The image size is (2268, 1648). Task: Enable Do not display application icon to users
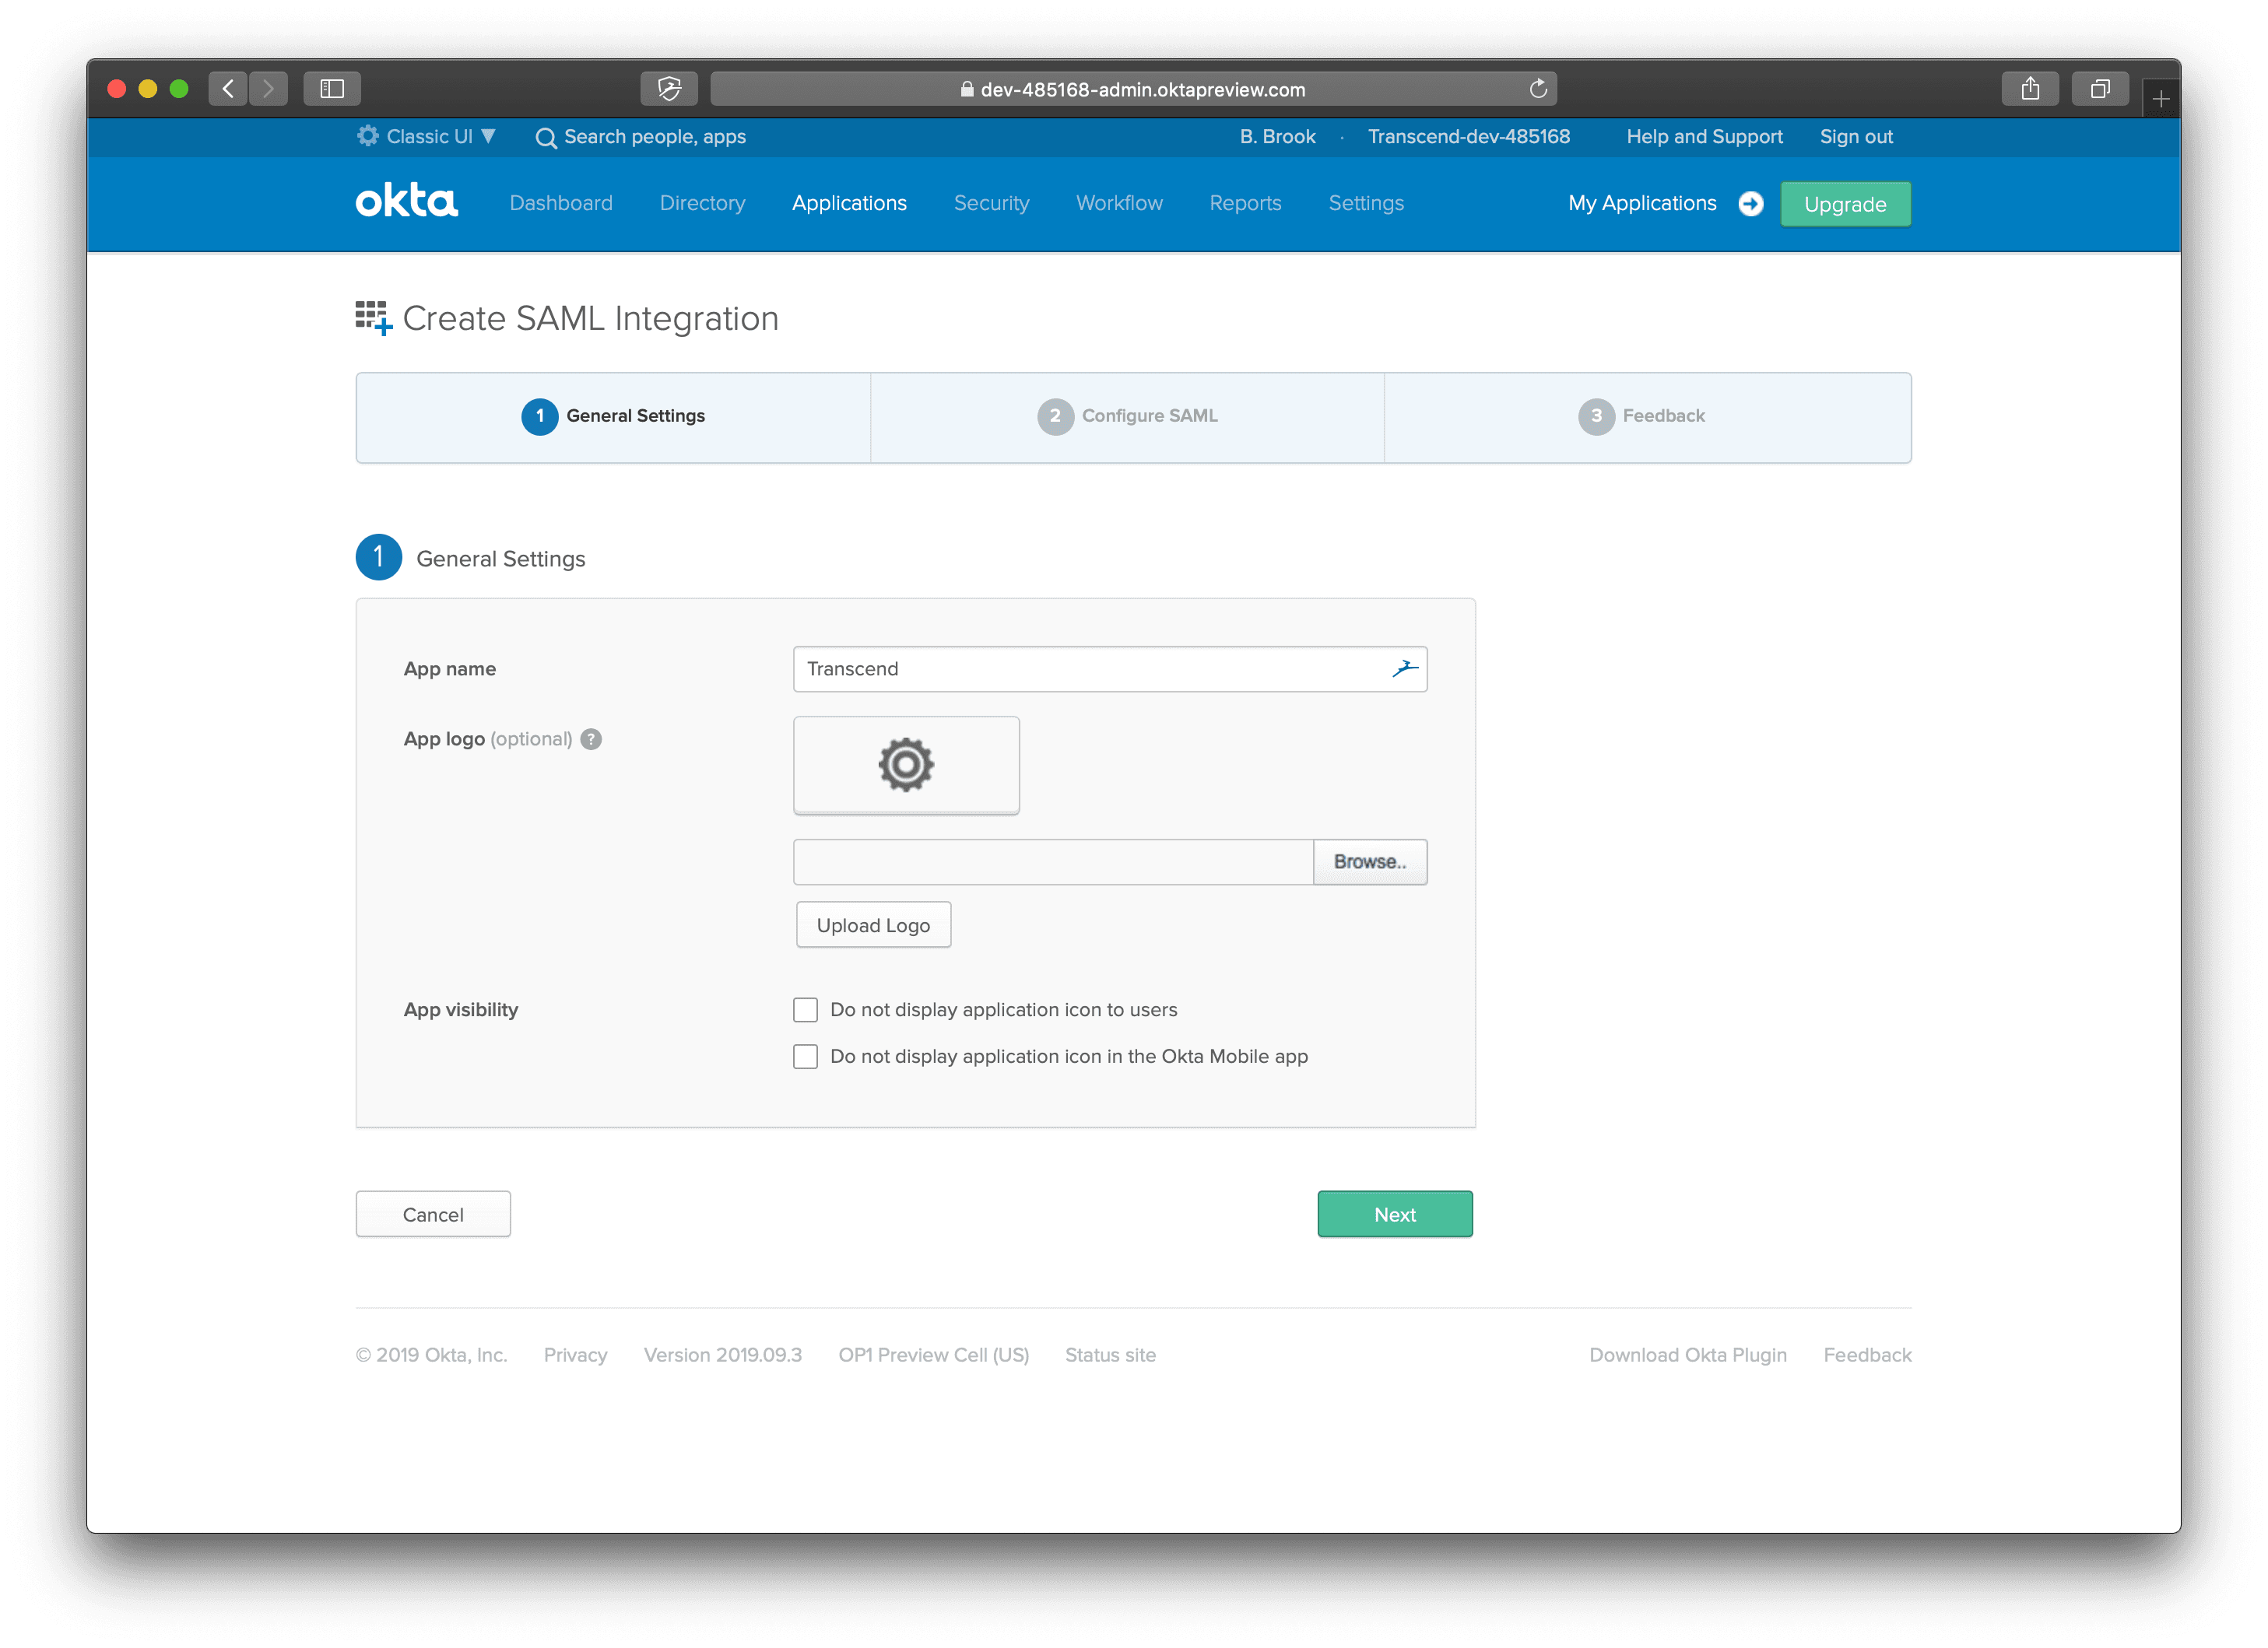805,1009
